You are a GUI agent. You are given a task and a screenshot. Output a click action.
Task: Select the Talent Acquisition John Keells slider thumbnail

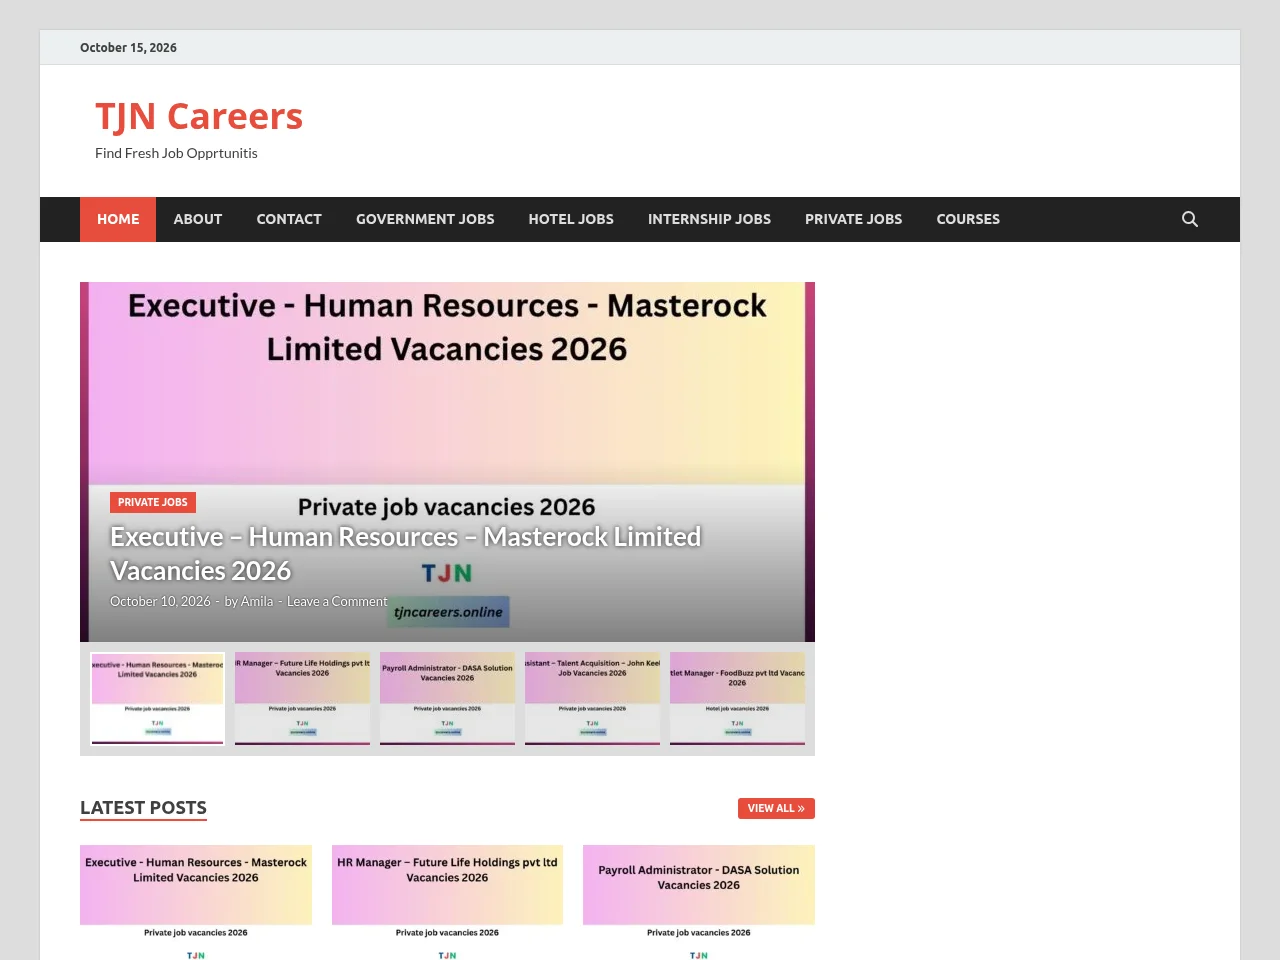click(592, 698)
